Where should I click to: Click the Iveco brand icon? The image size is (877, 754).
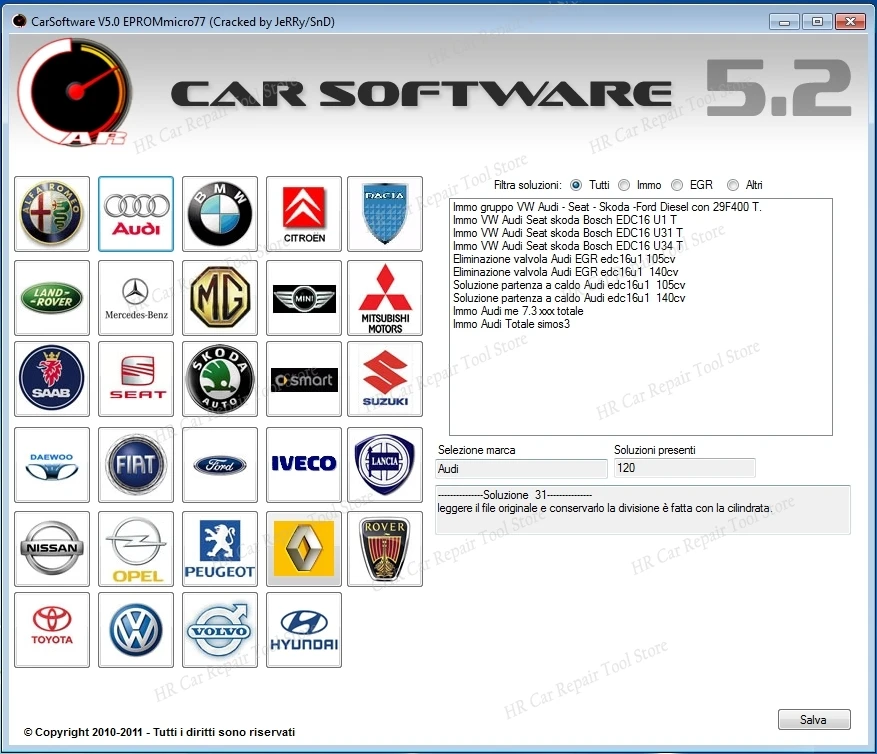click(x=303, y=463)
